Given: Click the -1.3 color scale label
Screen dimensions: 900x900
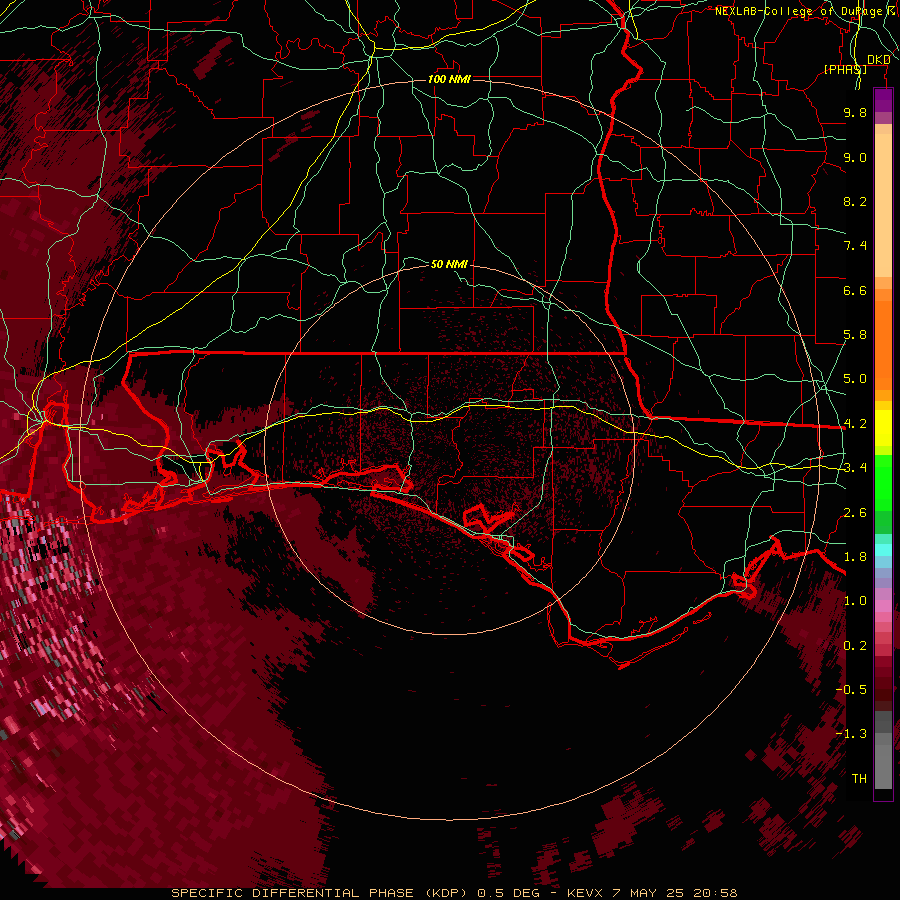Looking at the screenshot, I should pyautogui.click(x=851, y=734).
